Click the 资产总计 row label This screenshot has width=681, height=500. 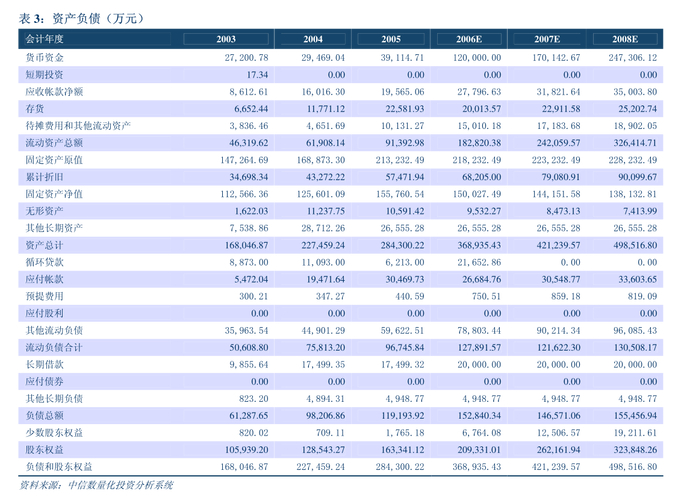coord(44,245)
